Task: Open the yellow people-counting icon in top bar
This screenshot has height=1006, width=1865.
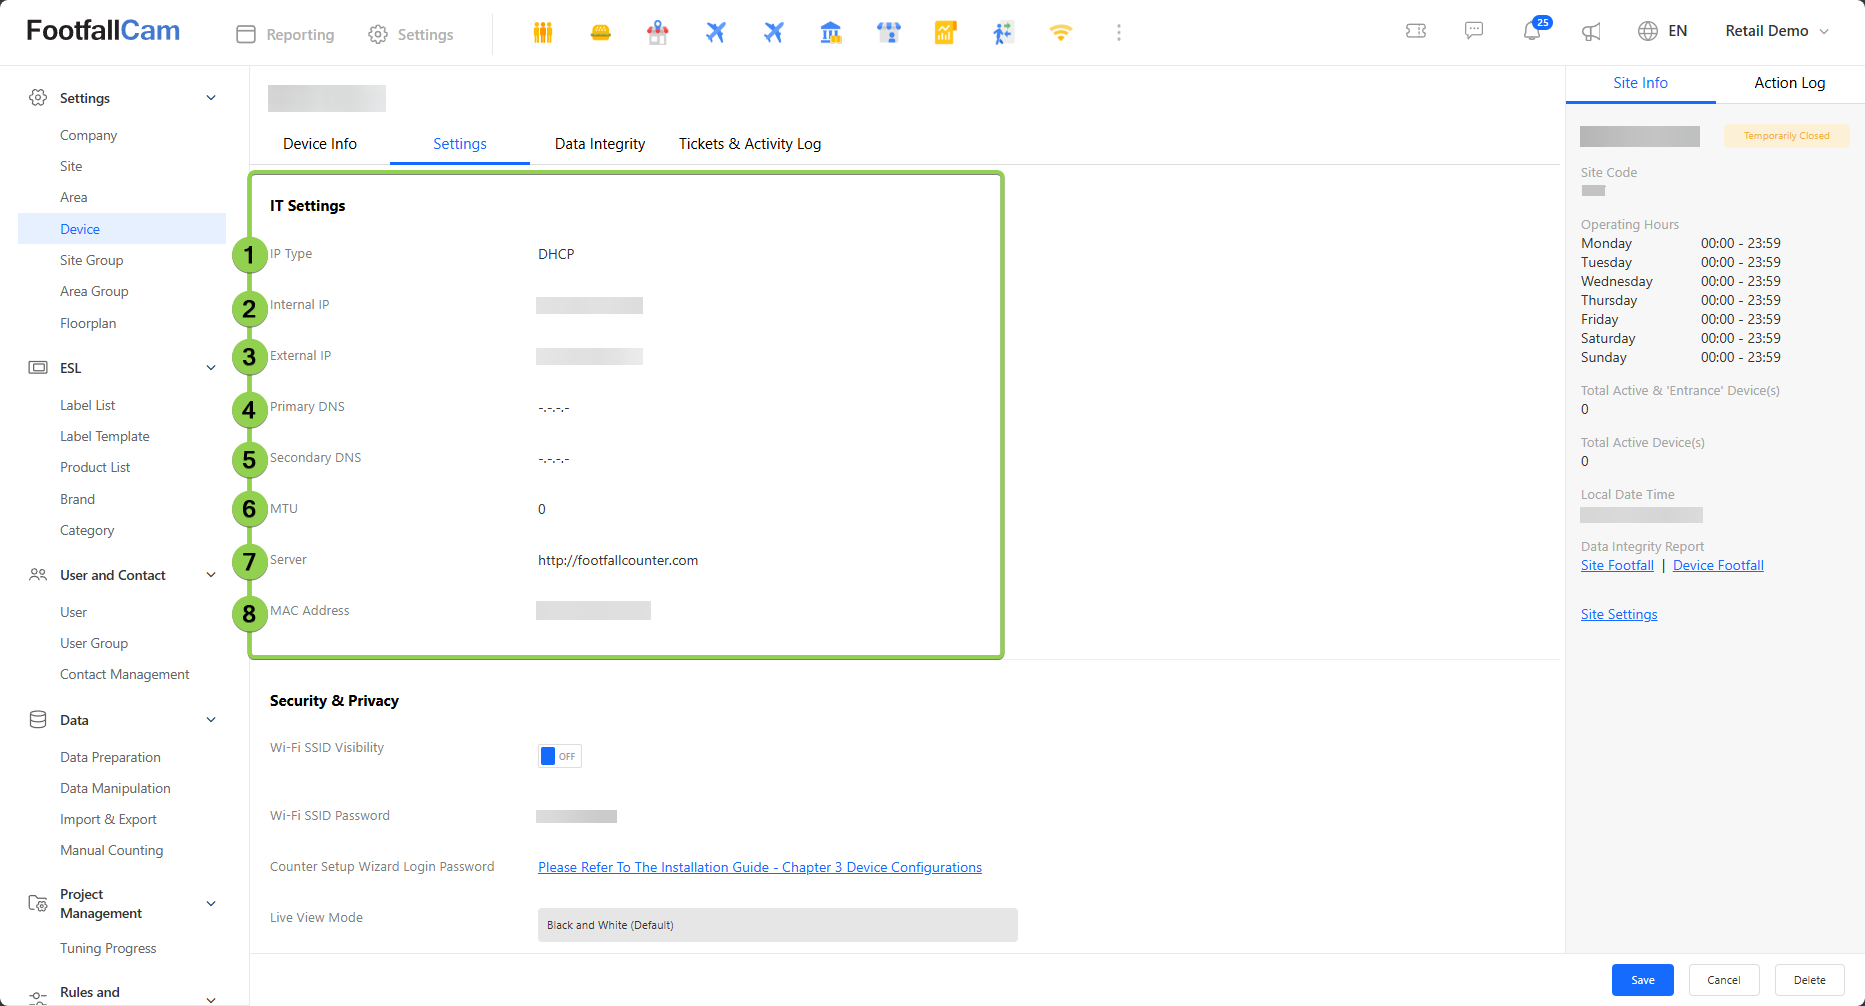Action: pyautogui.click(x=543, y=33)
